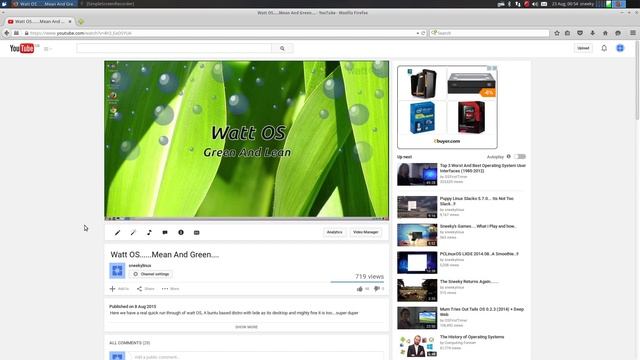Open Puppy Linux Slacko video thumbnail
The width and height of the screenshot is (640, 360).
(417, 207)
